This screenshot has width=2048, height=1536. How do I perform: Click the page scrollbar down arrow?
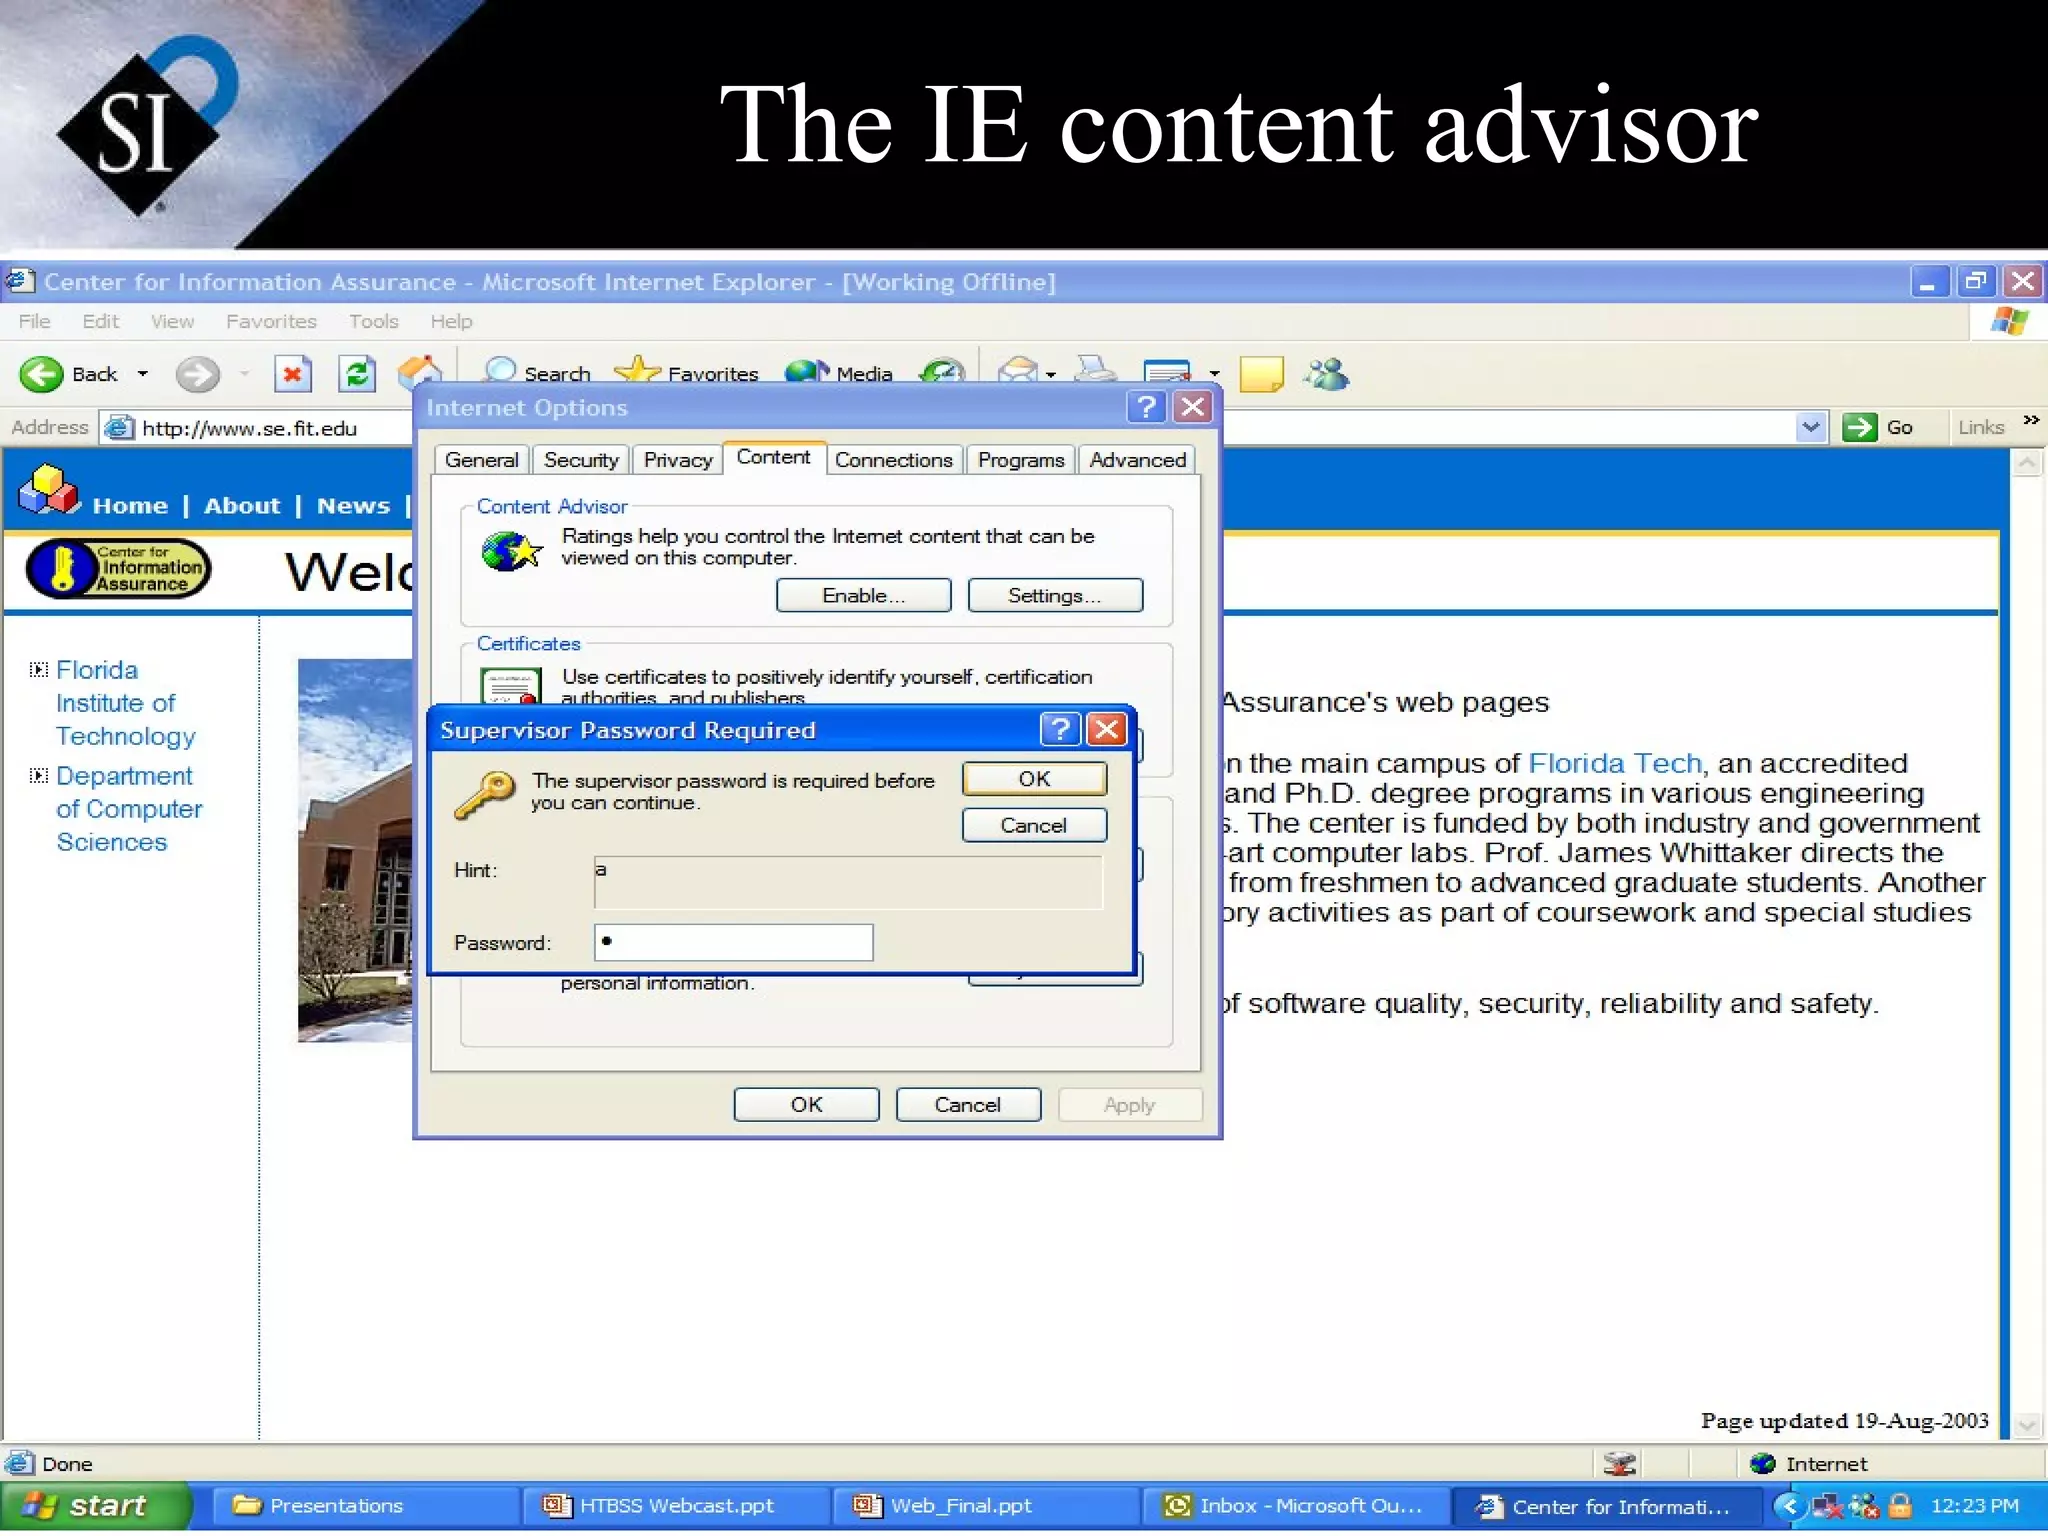tap(2027, 1424)
